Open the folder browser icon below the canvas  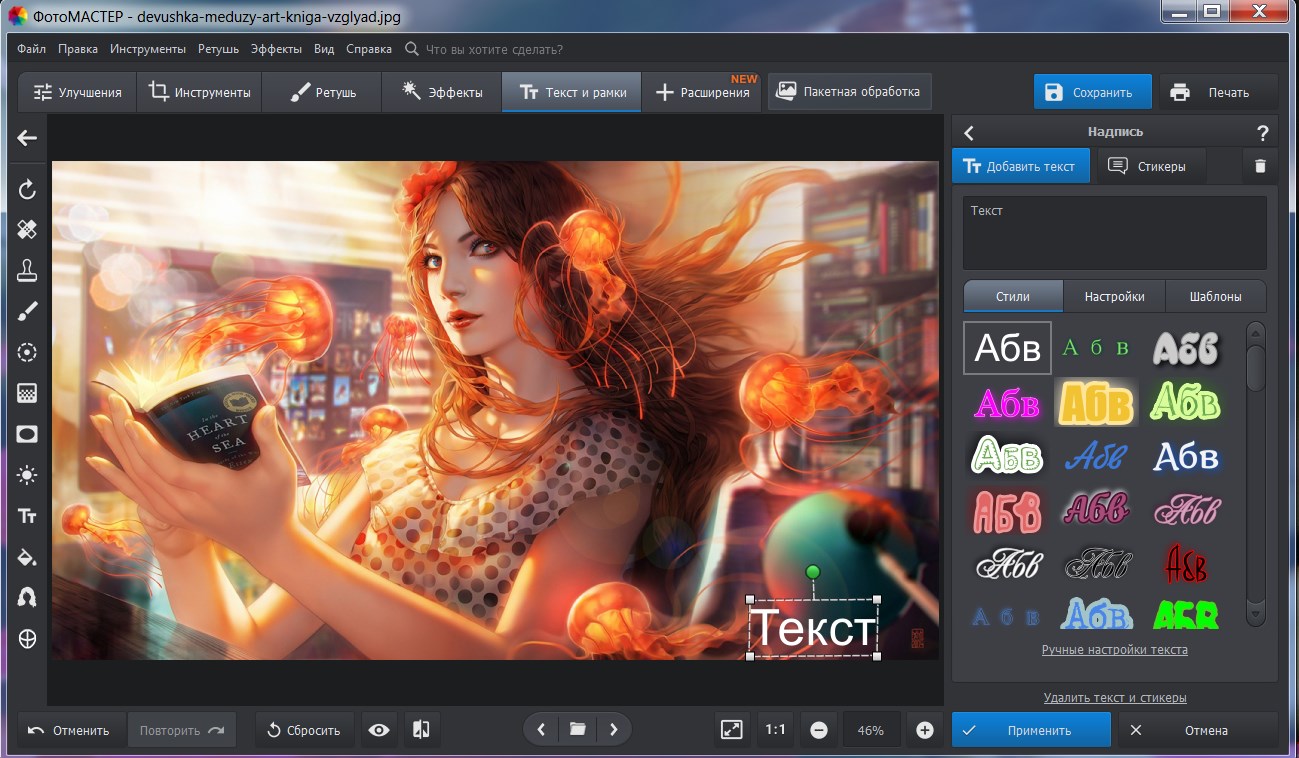[577, 730]
